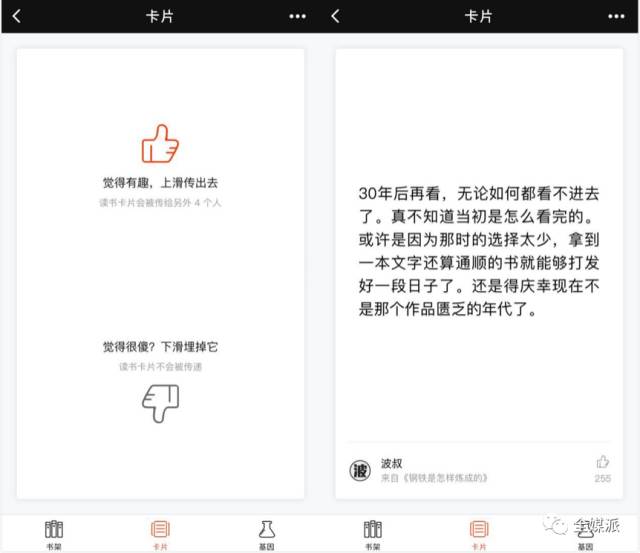Tap the 觉得很傻？下滑埋掉它 text

click(160, 347)
